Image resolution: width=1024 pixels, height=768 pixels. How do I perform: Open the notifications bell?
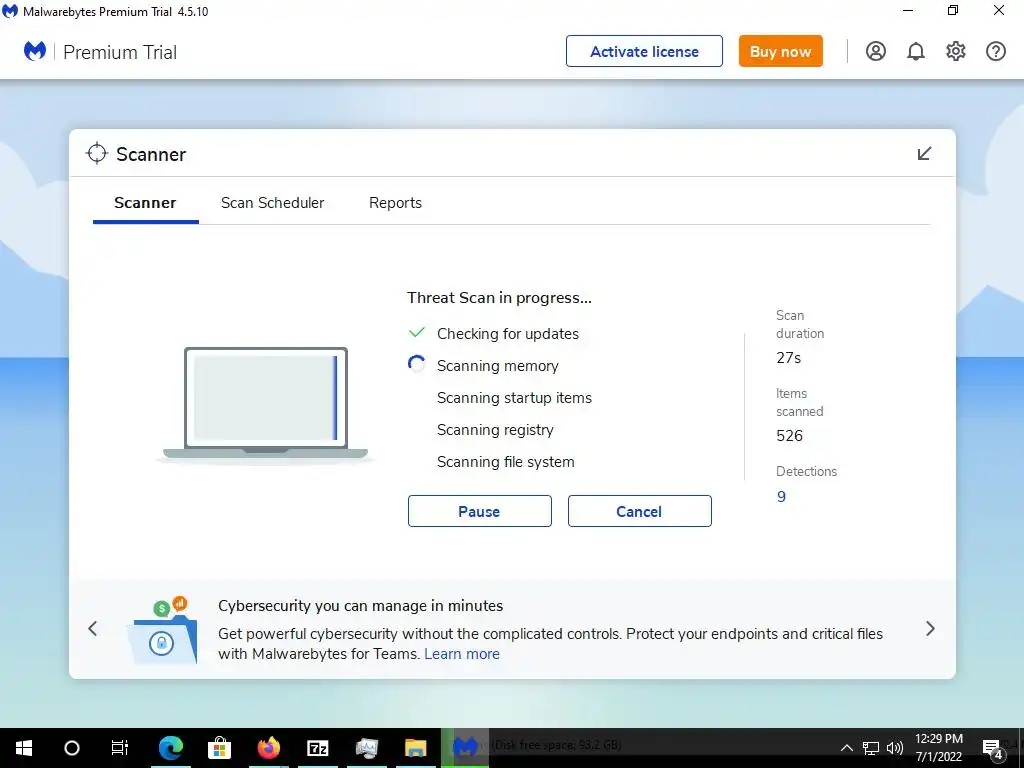tap(916, 51)
